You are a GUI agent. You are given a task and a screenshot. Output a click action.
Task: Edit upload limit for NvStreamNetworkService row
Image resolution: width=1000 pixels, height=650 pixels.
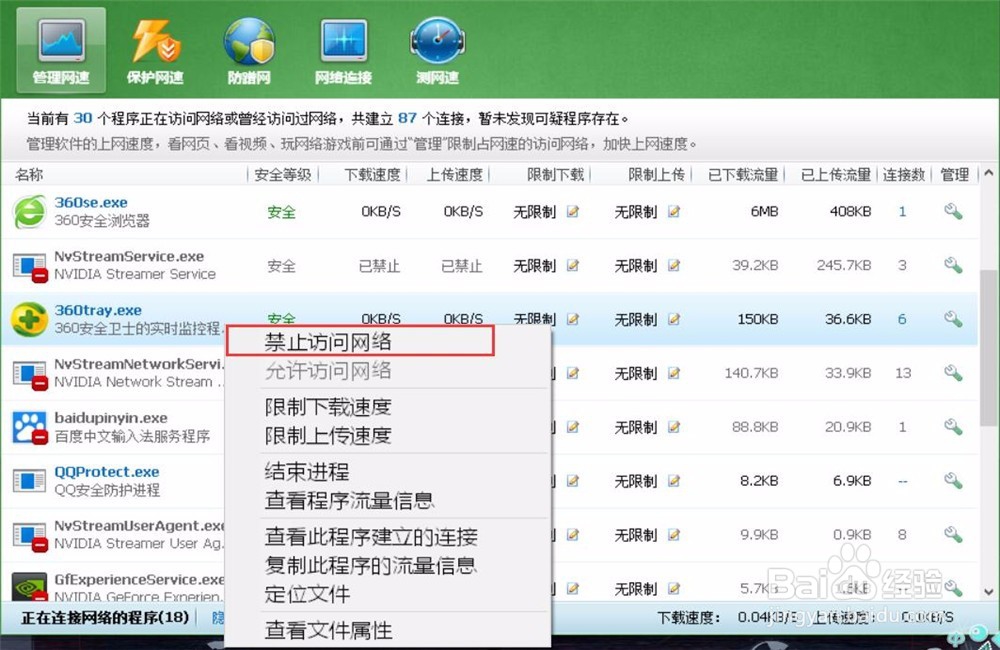(673, 373)
